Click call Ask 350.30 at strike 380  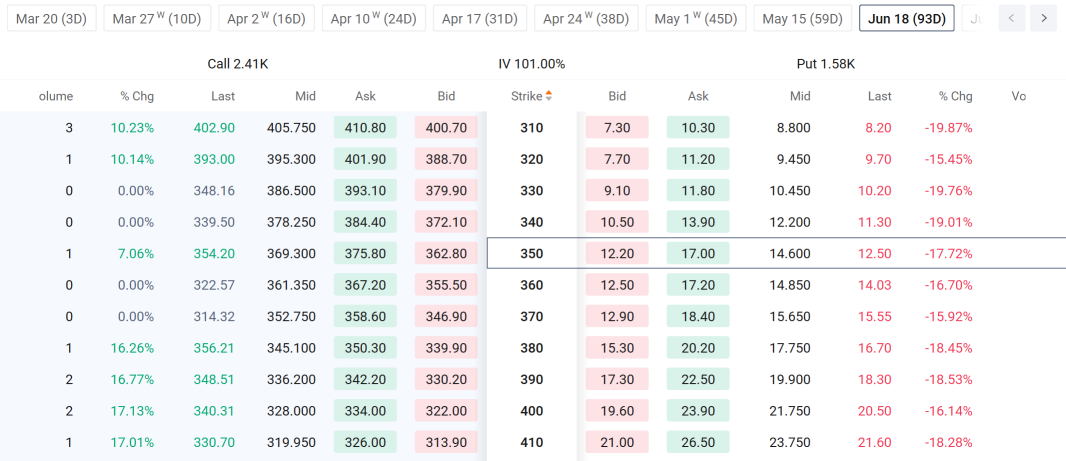click(365, 348)
